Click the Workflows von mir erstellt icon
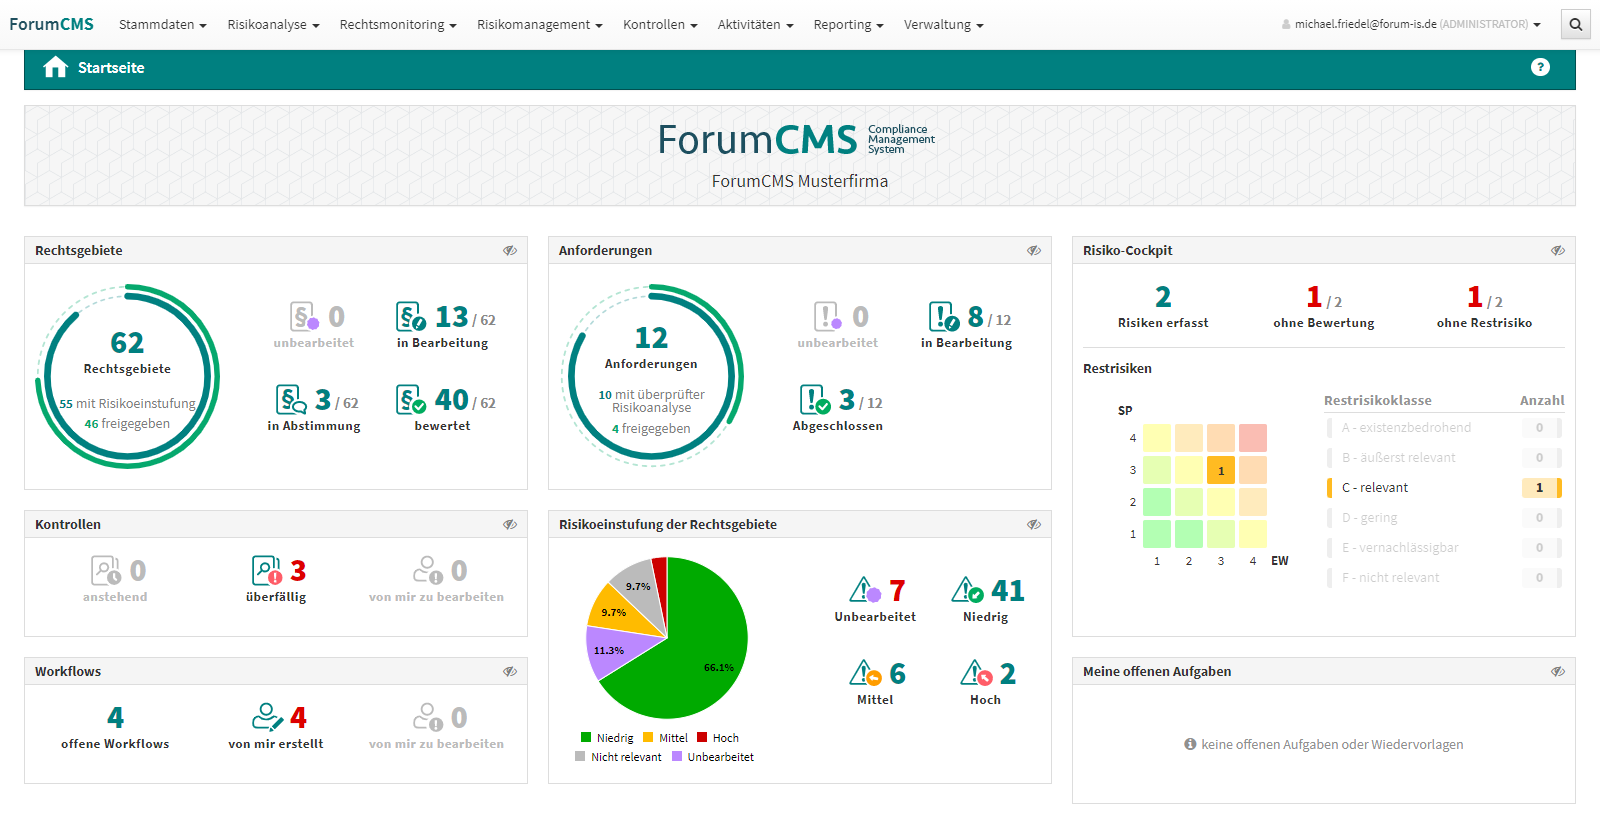This screenshot has height=819, width=1600. [x=267, y=717]
